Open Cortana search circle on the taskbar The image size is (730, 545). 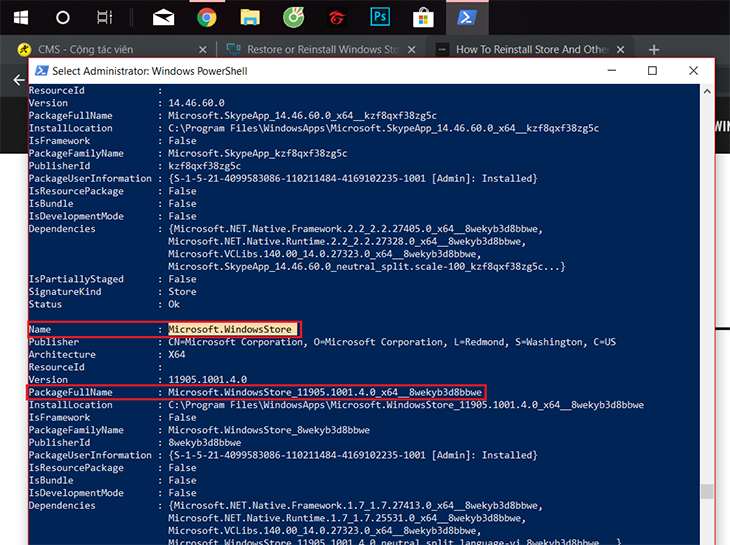pyautogui.click(x=62, y=18)
